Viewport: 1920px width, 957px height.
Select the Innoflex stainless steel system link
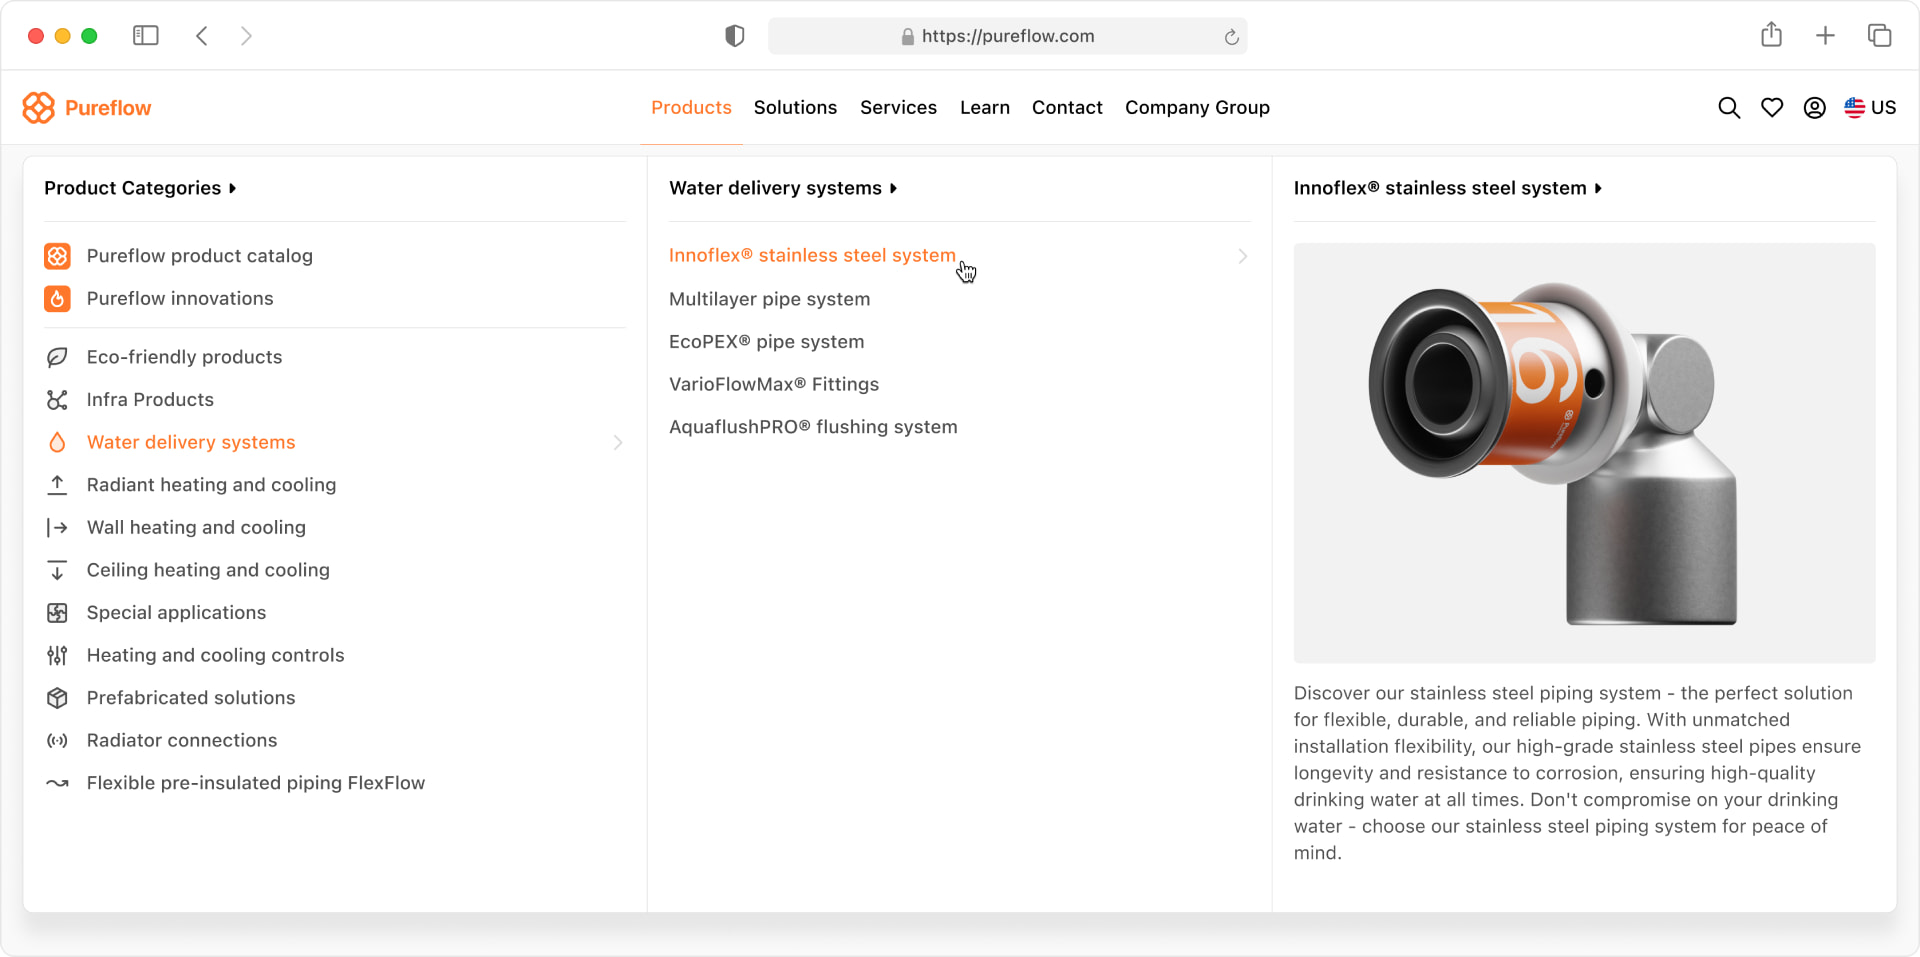click(x=812, y=256)
